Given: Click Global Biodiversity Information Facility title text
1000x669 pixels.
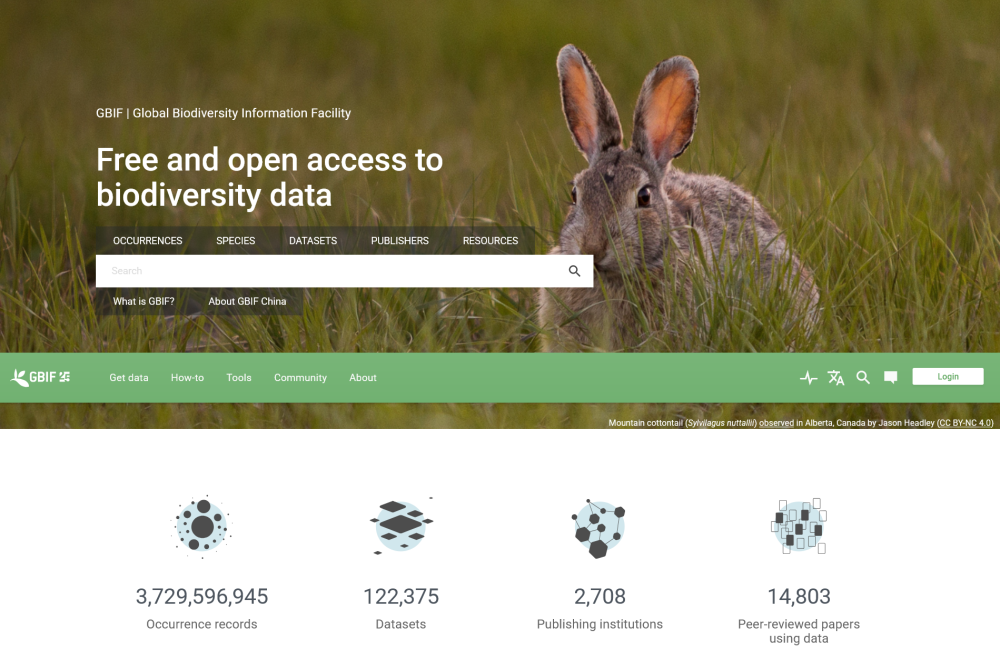Looking at the screenshot, I should (242, 113).
